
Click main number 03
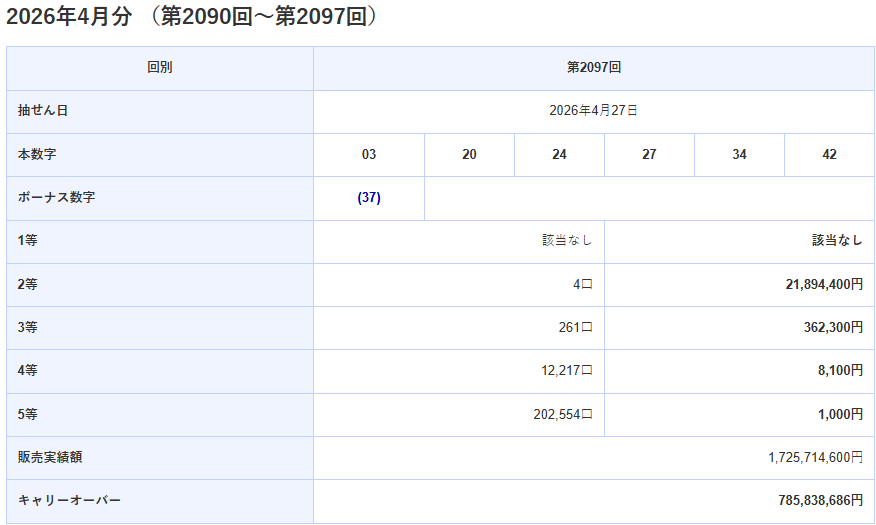pos(369,155)
